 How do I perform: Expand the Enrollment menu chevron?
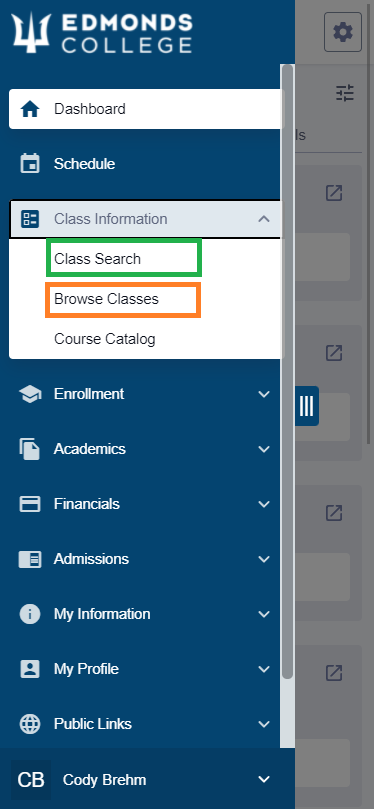click(x=264, y=395)
